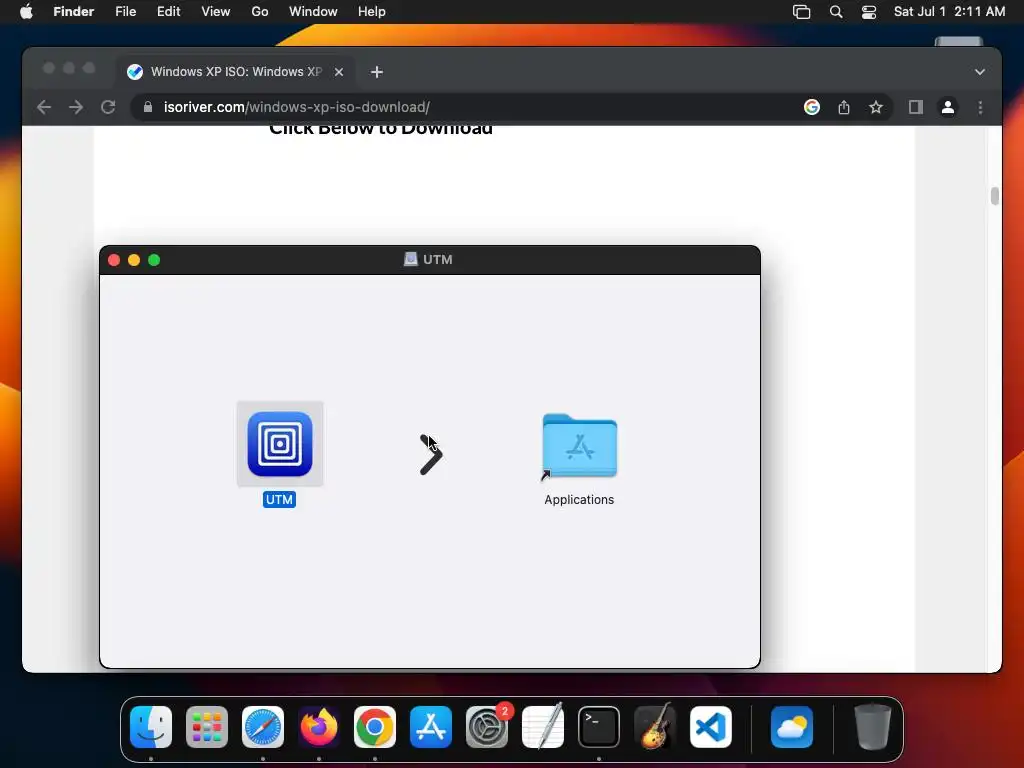The width and height of the screenshot is (1024, 768).
Task: Open the Finder menu in menu bar
Action: click(x=74, y=12)
